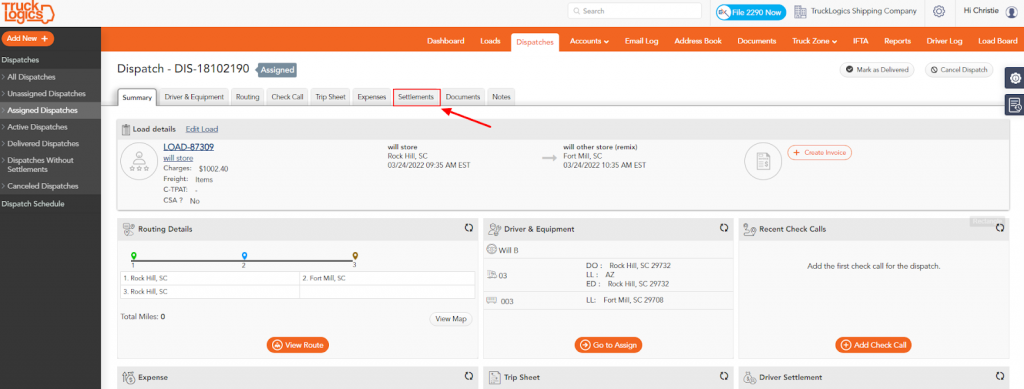
Task: Switch to the Notes tab
Action: pyautogui.click(x=501, y=97)
